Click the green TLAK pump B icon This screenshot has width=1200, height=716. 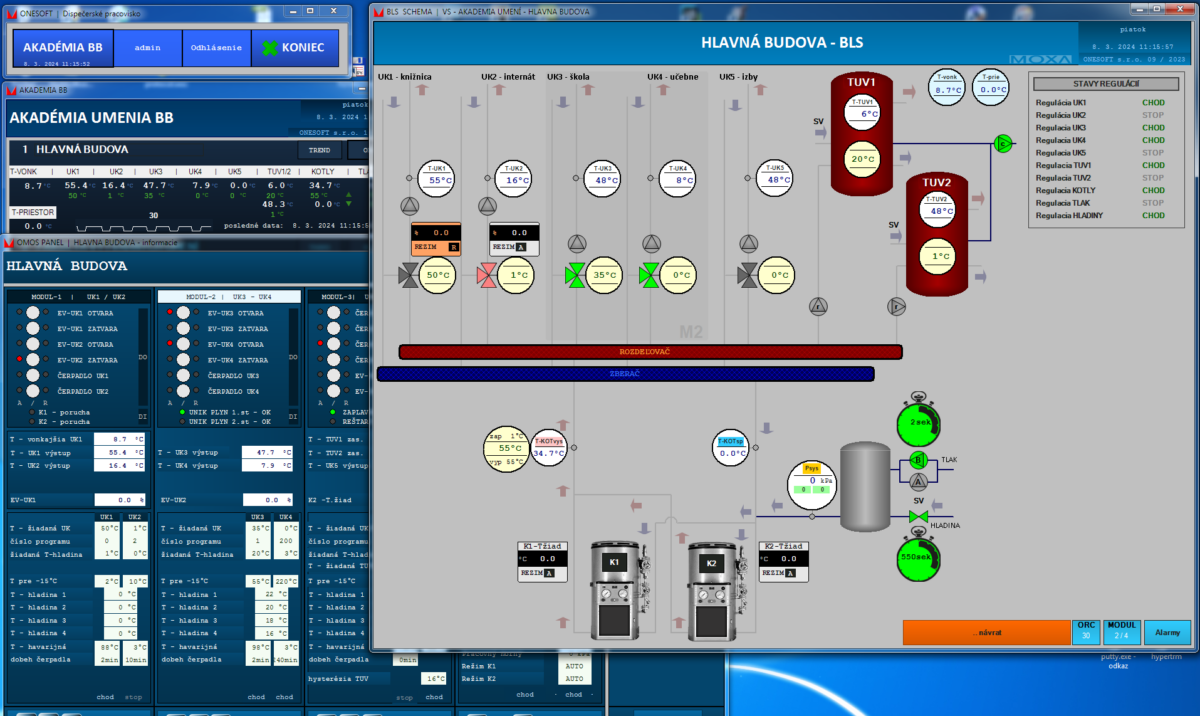pos(919,461)
